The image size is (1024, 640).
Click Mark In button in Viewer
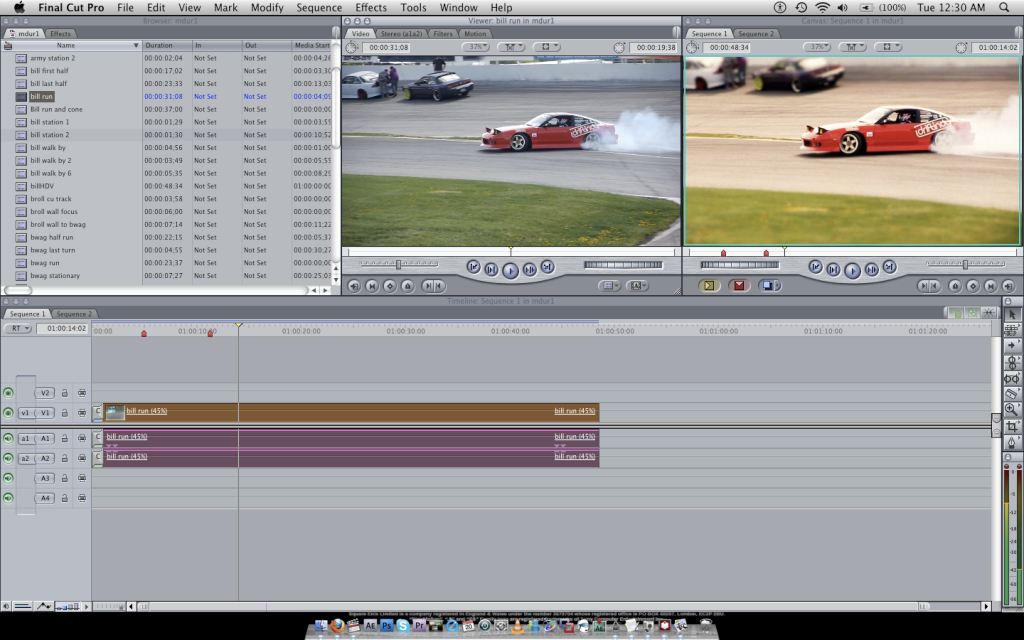pyautogui.click(x=430, y=285)
